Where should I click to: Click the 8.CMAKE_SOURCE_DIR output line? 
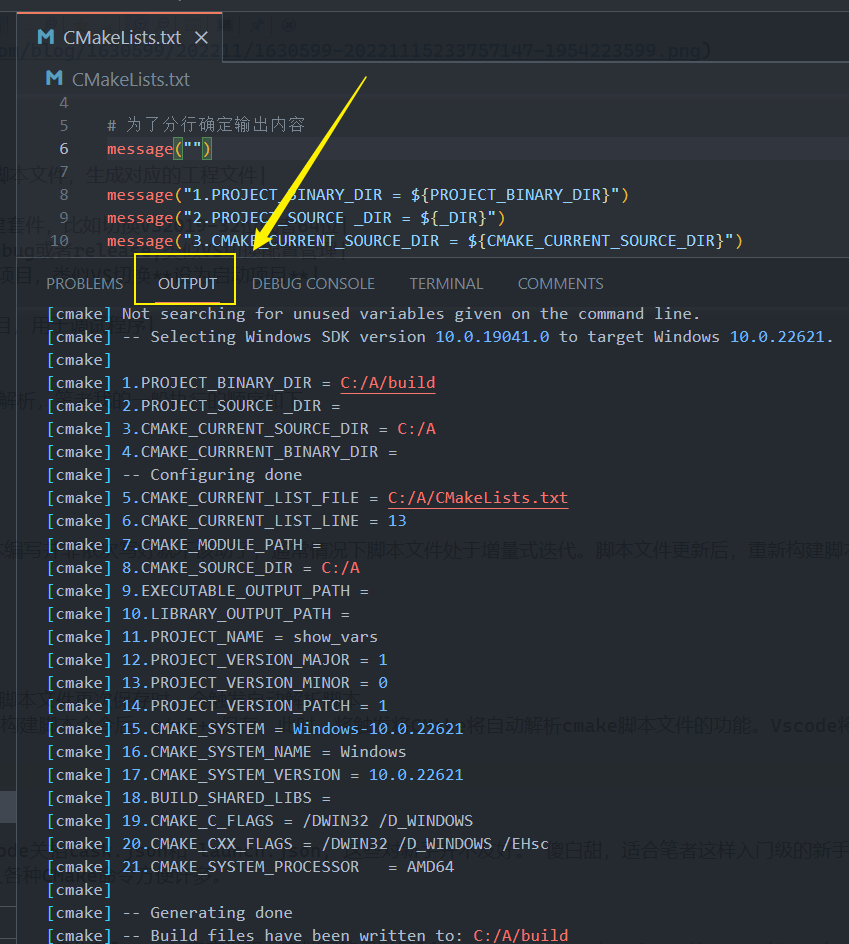pyautogui.click(x=204, y=568)
